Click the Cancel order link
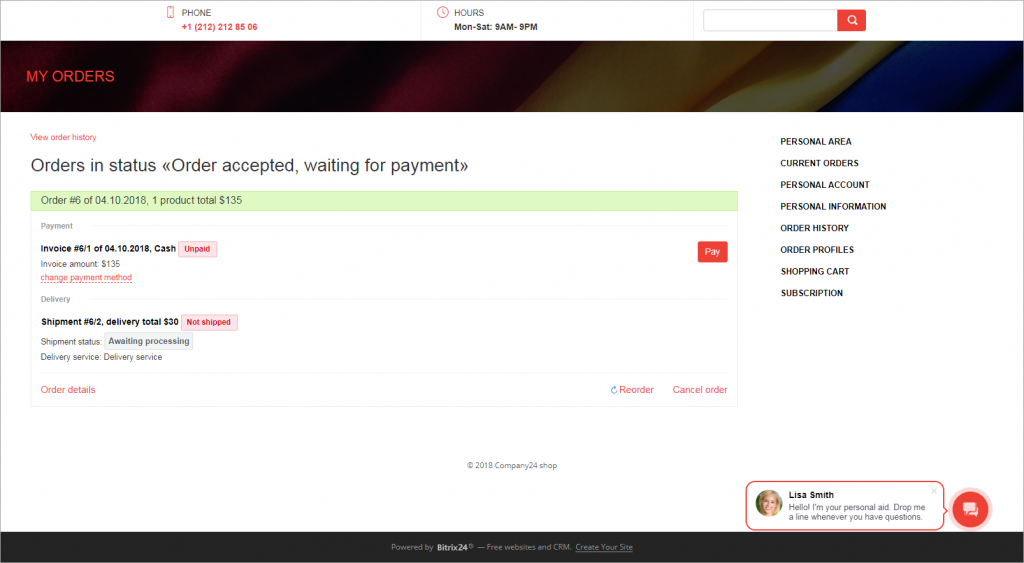The height and width of the screenshot is (563, 1024). 700,390
